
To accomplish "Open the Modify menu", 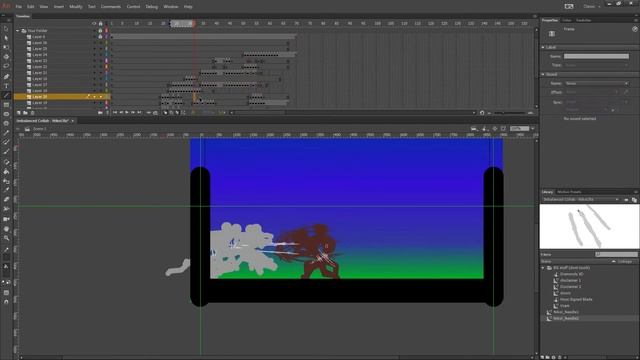I will click(76, 7).
